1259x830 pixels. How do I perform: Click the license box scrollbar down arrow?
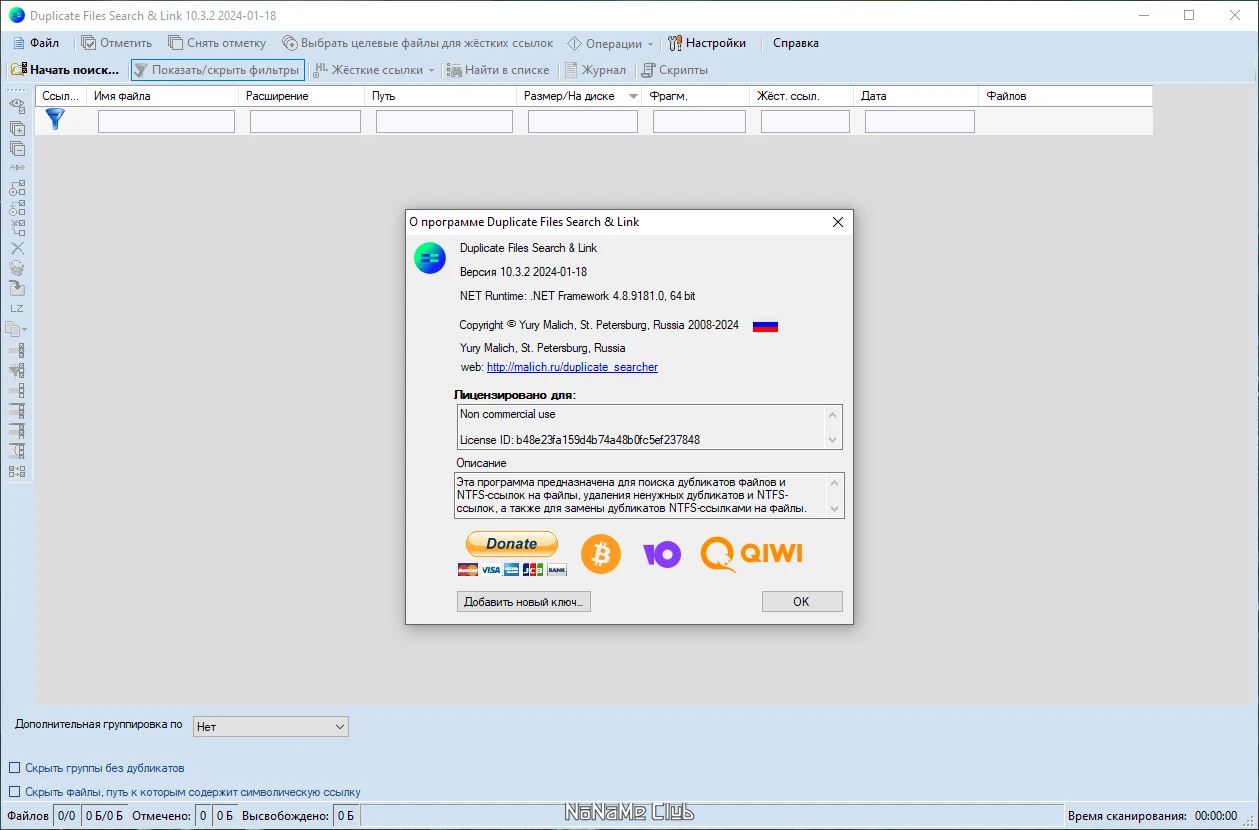832,440
